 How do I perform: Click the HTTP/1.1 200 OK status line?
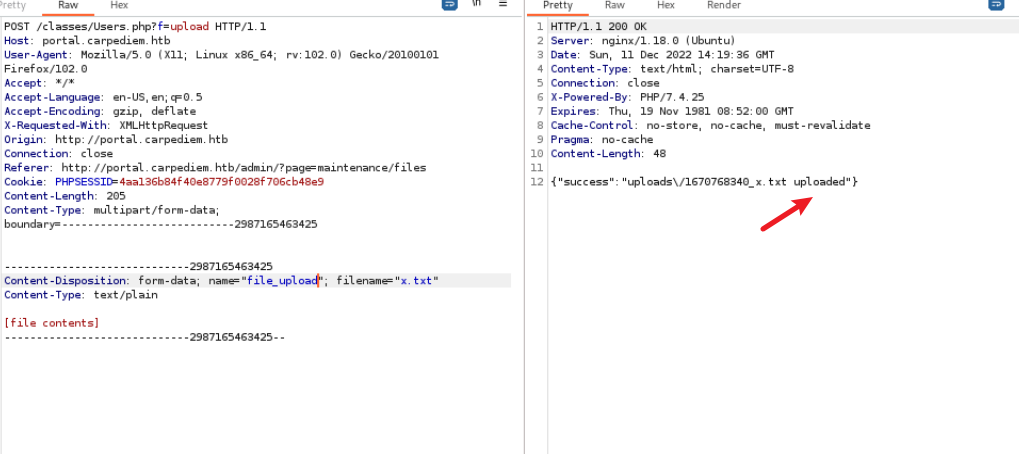coord(599,27)
